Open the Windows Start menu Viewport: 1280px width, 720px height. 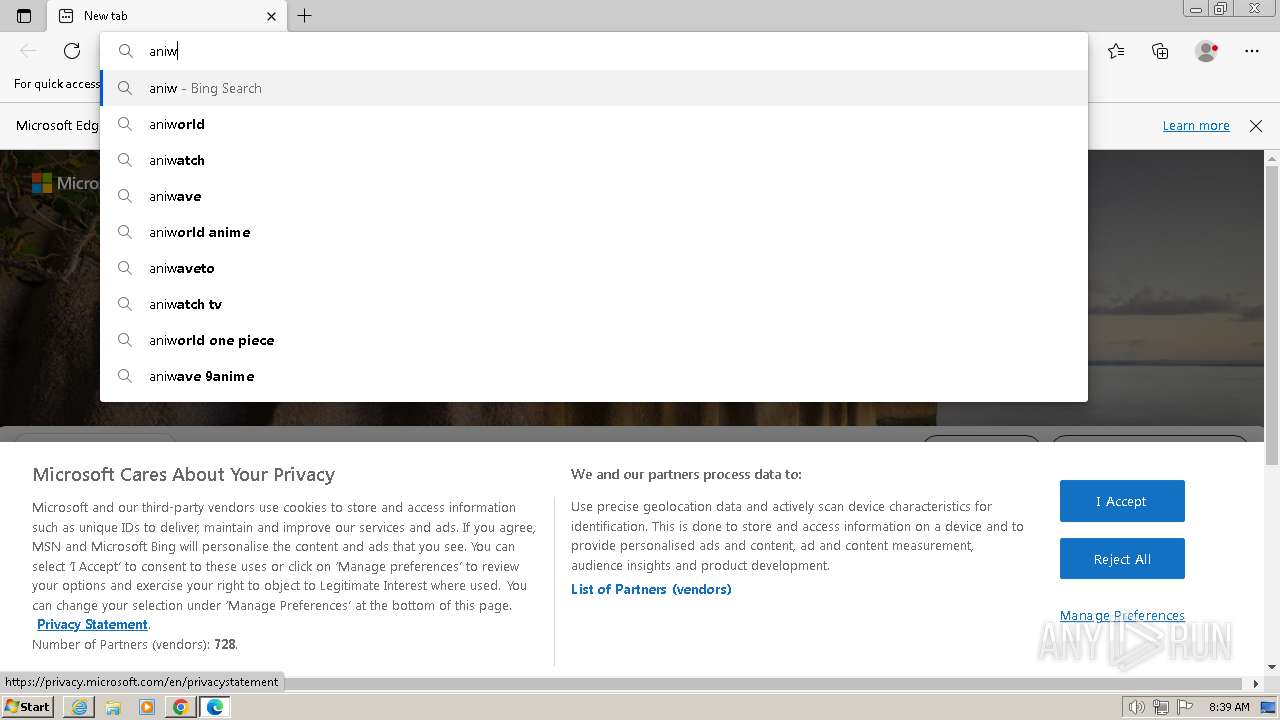pyautogui.click(x=27, y=706)
